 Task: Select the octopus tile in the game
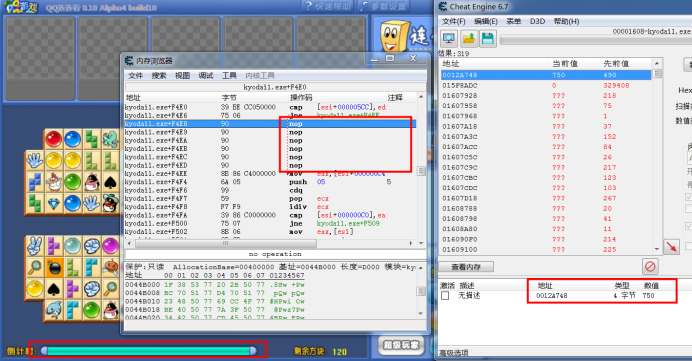coord(110,139)
